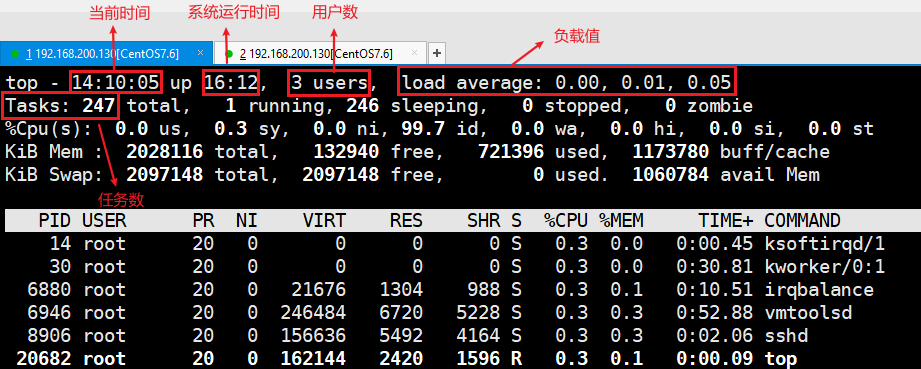Click the 0 zombie tasks value
This screenshot has width=921, height=369.
[670, 106]
